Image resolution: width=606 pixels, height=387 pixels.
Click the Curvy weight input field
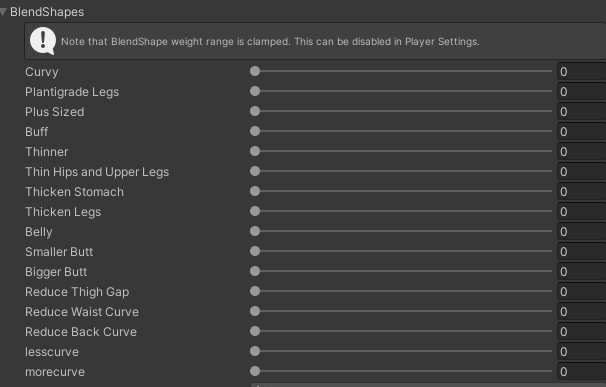point(581,72)
